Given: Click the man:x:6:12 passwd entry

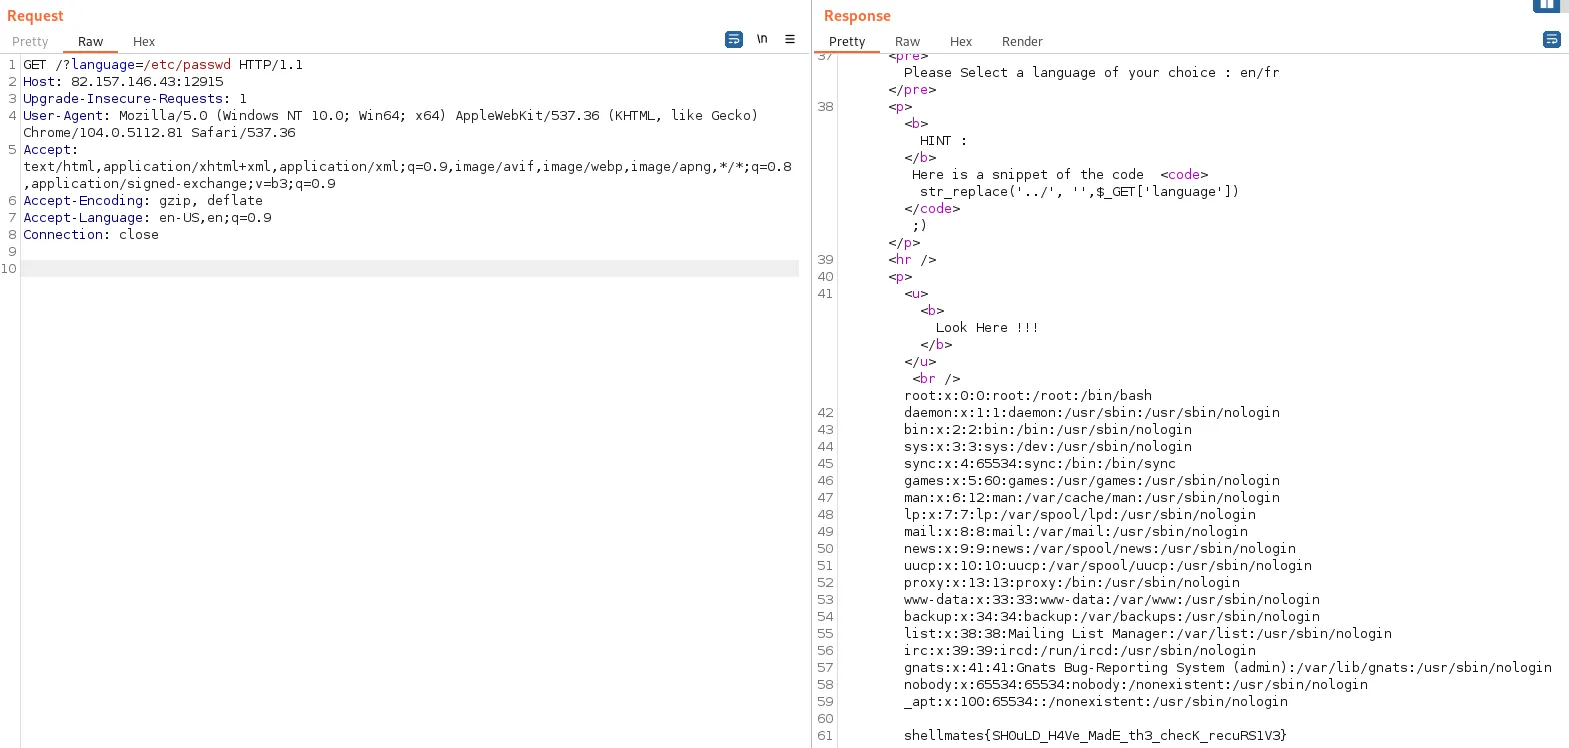Looking at the screenshot, I should 1092,498.
